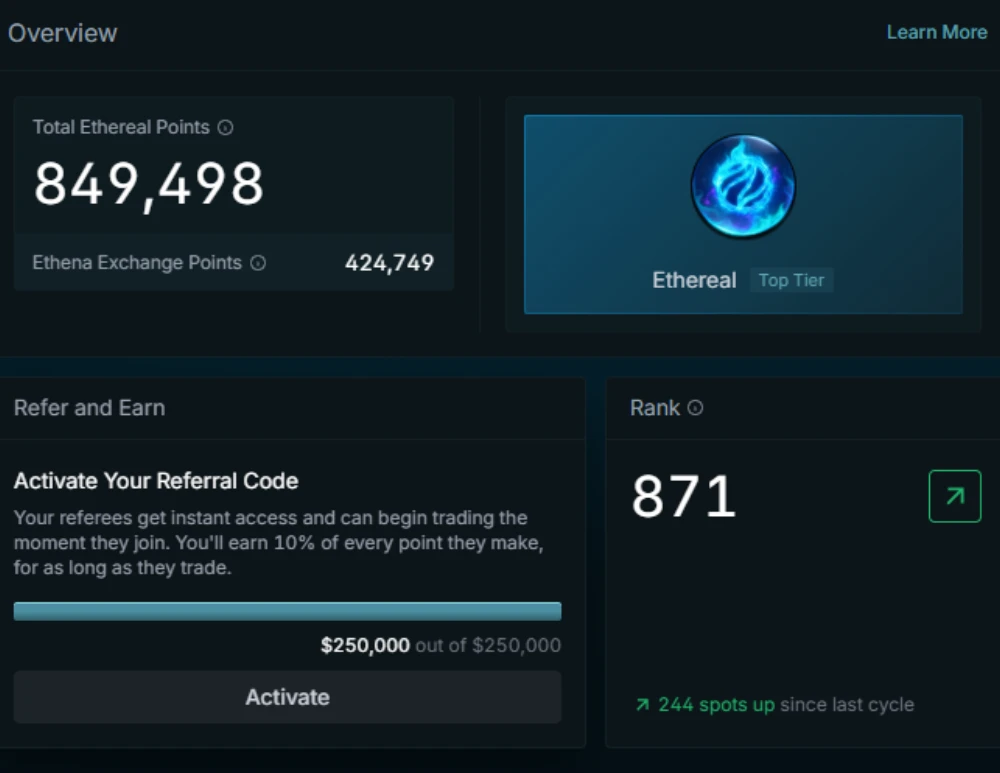Click the Overview section heading

click(x=63, y=33)
